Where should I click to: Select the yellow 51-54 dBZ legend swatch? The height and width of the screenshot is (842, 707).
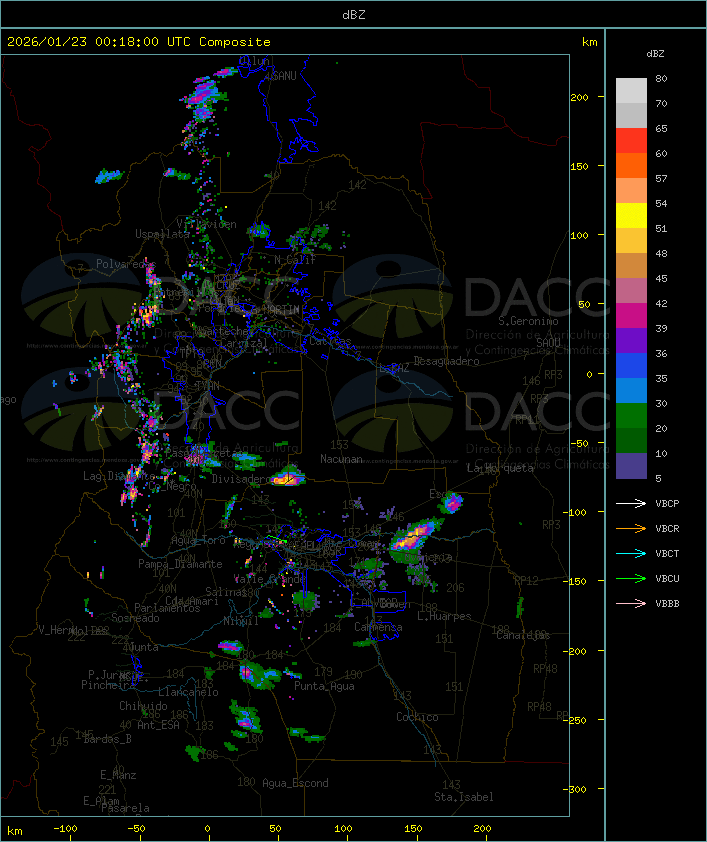pos(631,216)
